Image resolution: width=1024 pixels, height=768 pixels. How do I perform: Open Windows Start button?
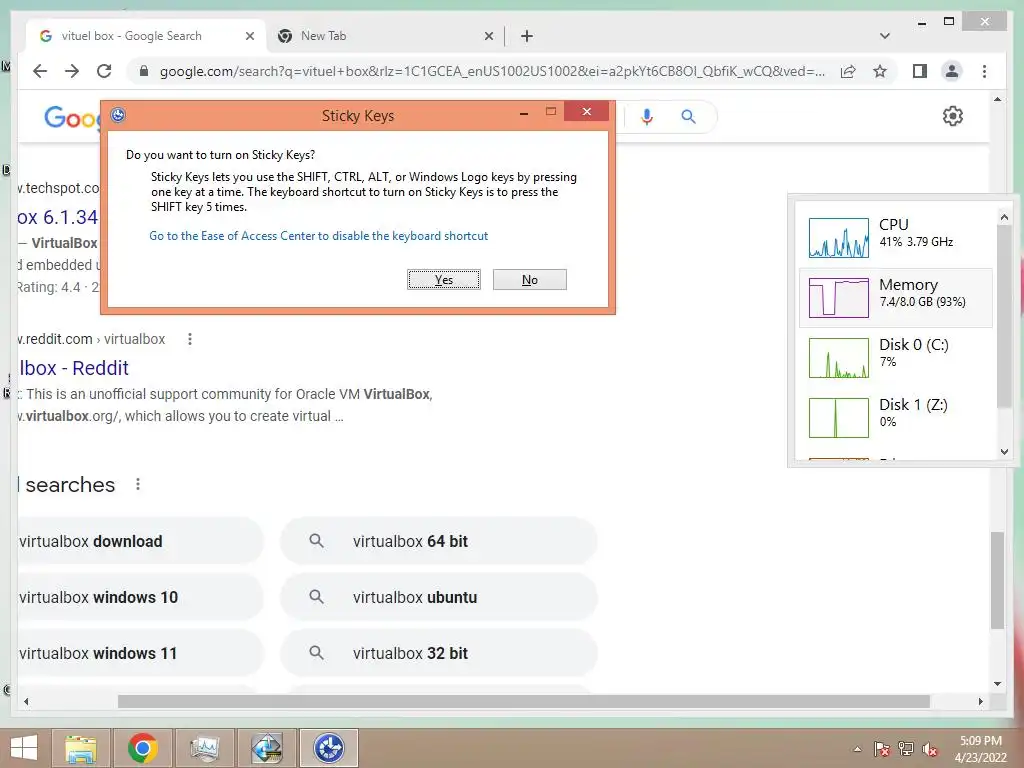tap(24, 748)
